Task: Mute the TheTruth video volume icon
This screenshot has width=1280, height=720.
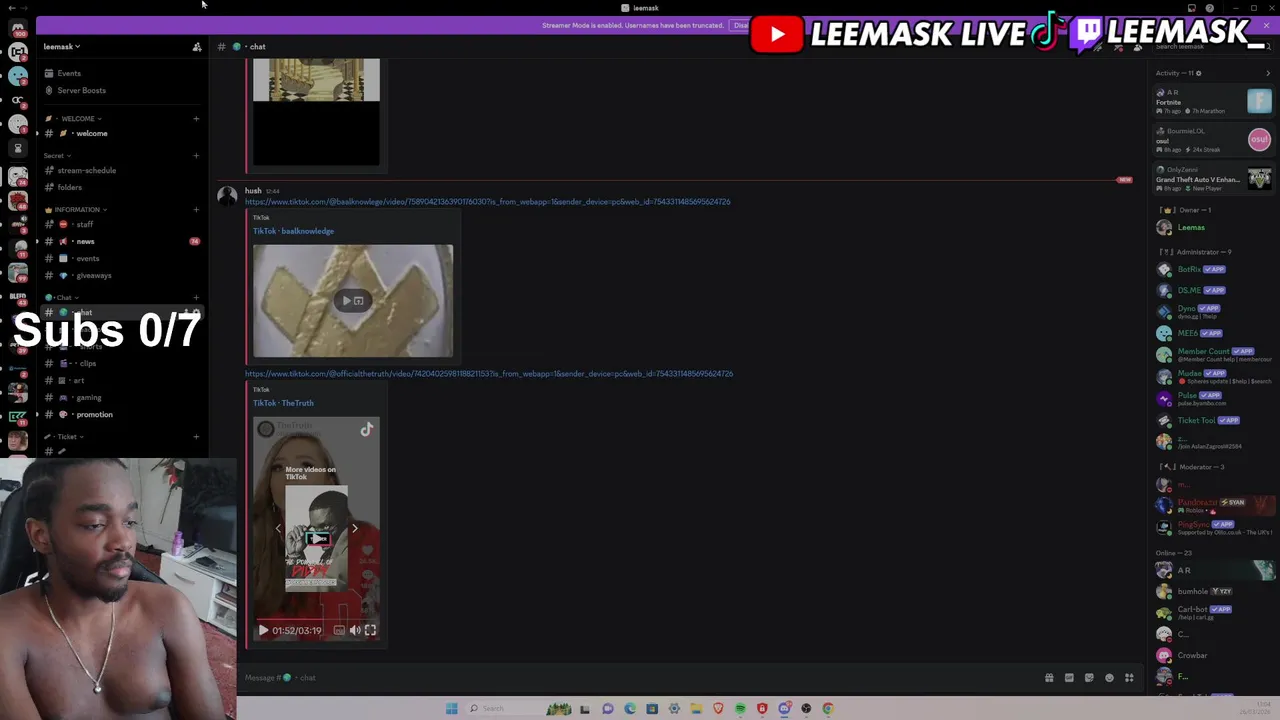Action: 354,630
